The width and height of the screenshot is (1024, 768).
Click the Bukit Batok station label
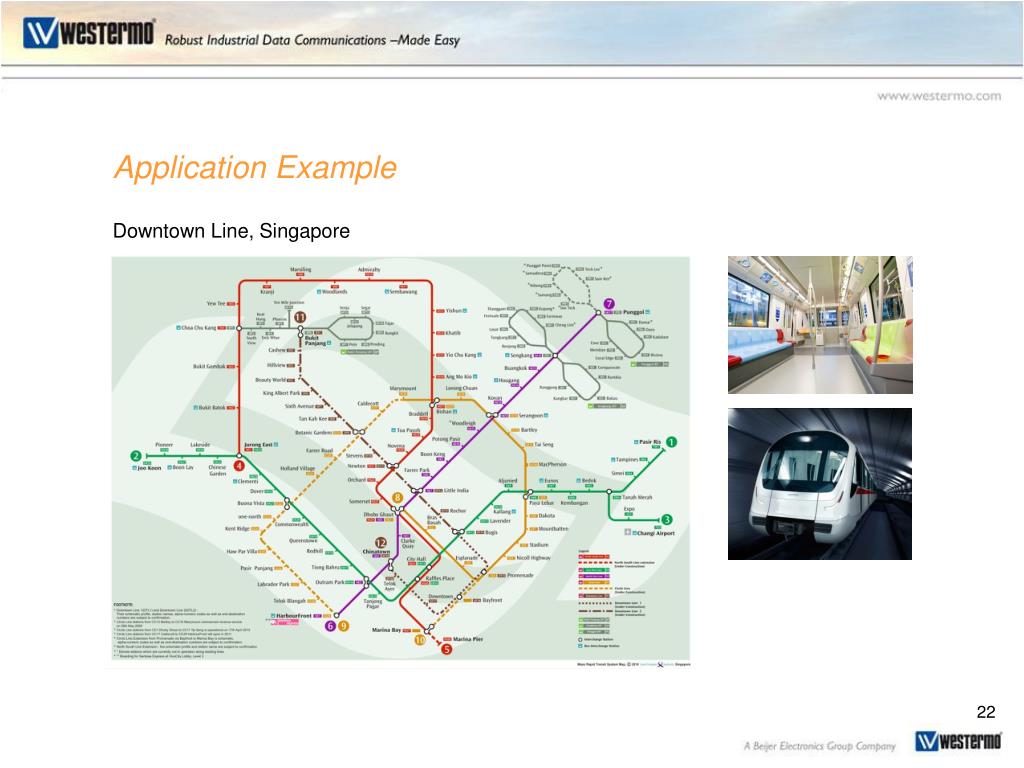point(212,408)
